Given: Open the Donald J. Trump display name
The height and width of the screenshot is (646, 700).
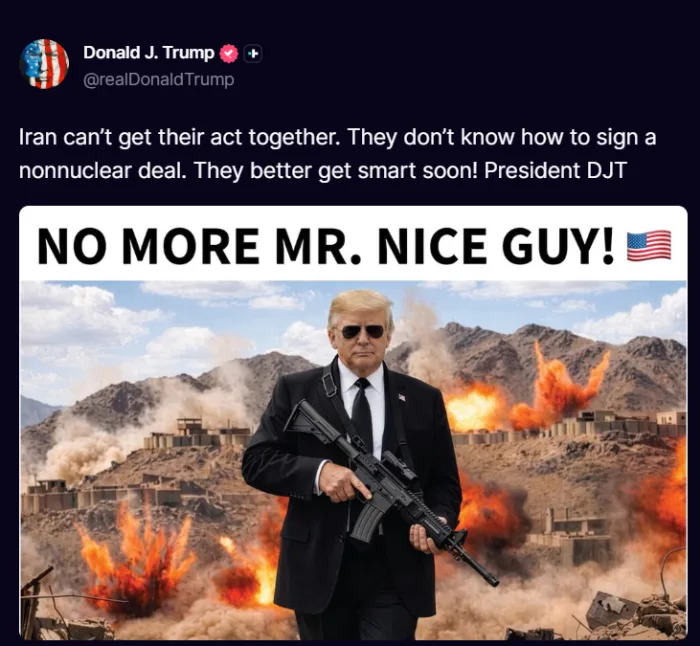Looking at the screenshot, I should tap(149, 53).
